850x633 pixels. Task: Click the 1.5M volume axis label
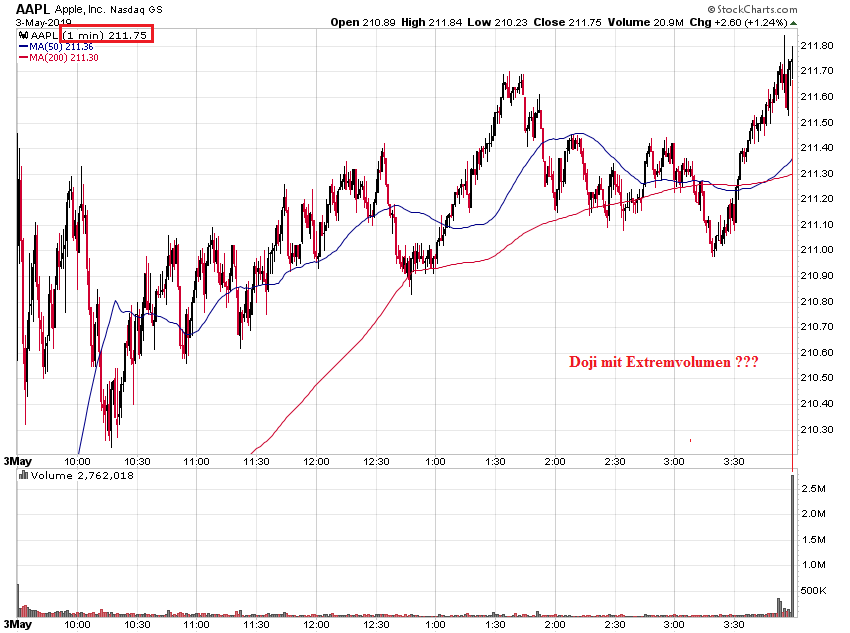point(813,539)
